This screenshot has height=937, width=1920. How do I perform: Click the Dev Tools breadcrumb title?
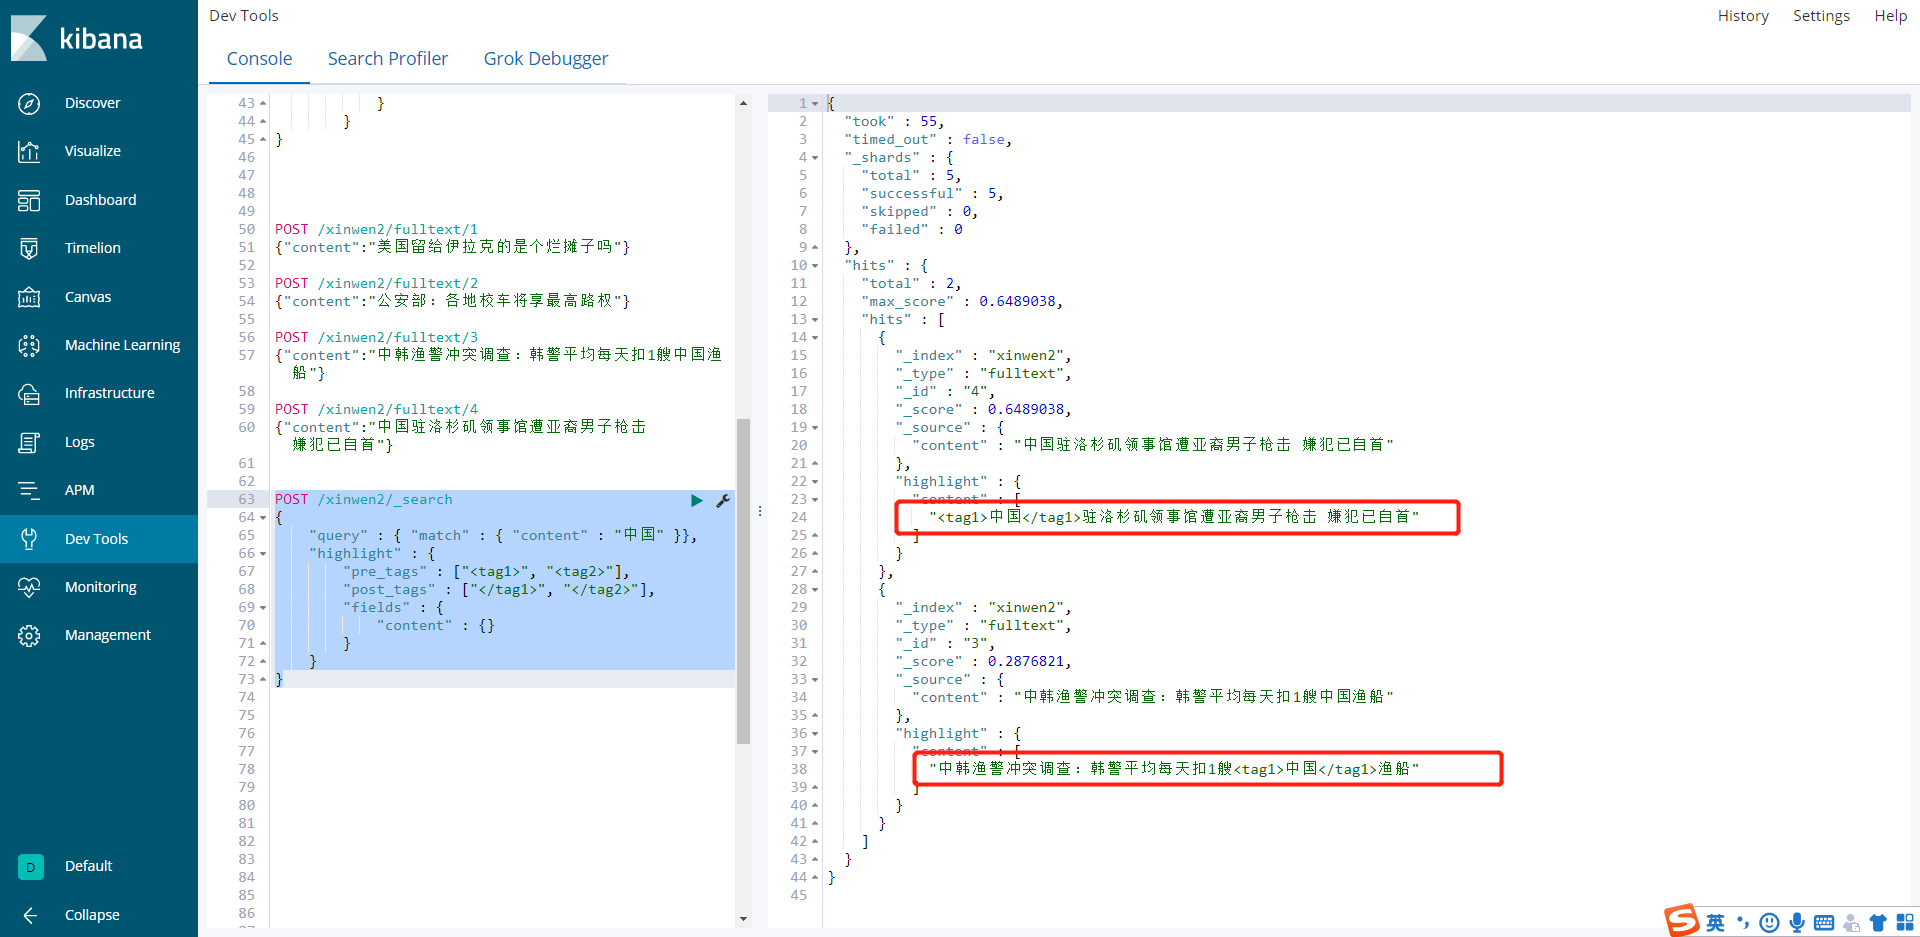coord(244,16)
